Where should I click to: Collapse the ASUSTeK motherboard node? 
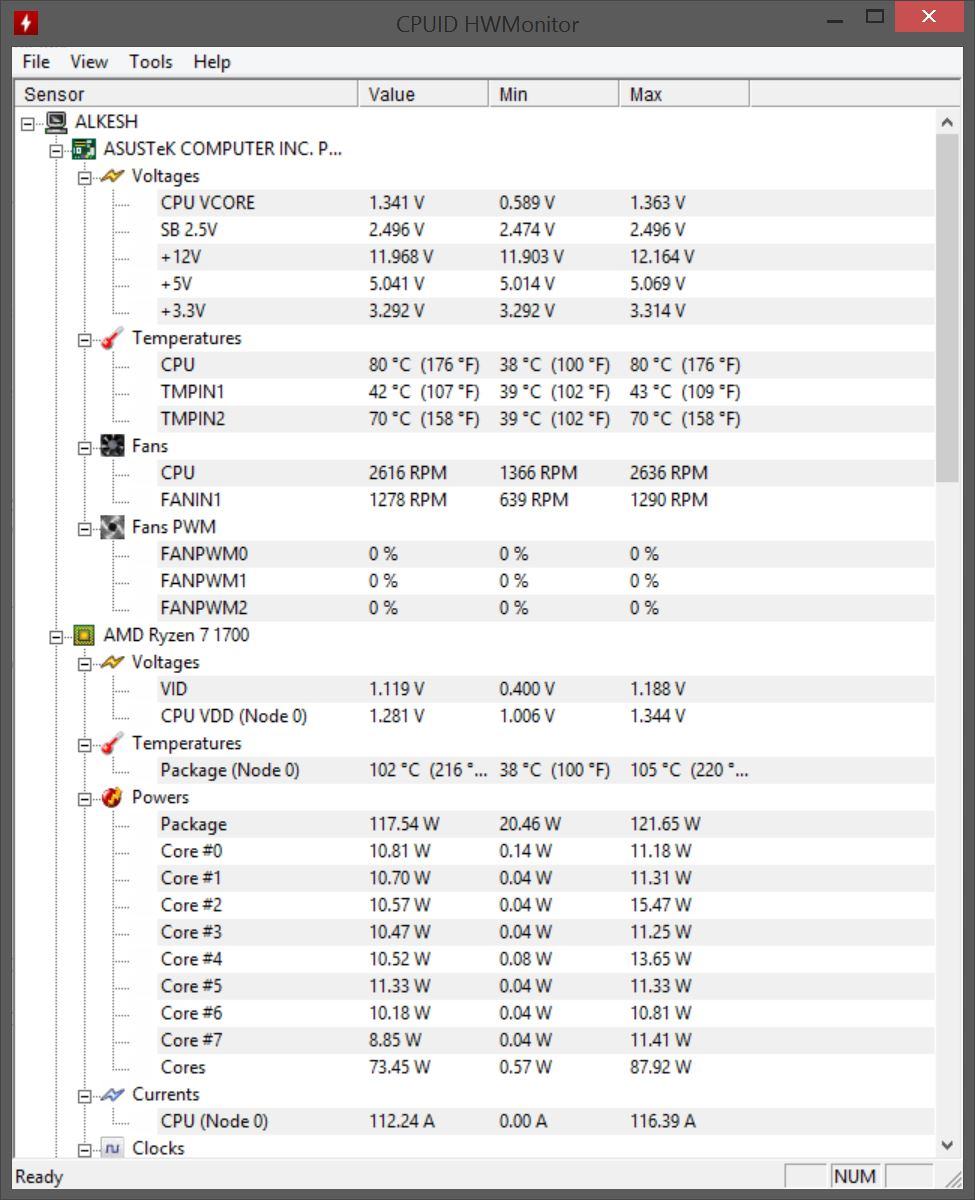pos(57,150)
